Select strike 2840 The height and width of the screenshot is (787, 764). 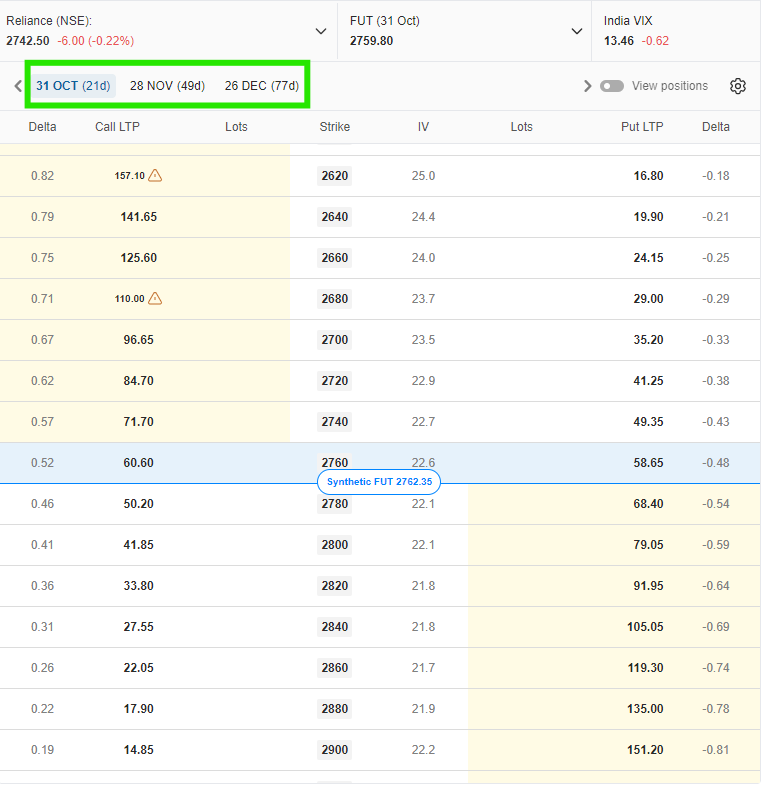tap(335, 627)
